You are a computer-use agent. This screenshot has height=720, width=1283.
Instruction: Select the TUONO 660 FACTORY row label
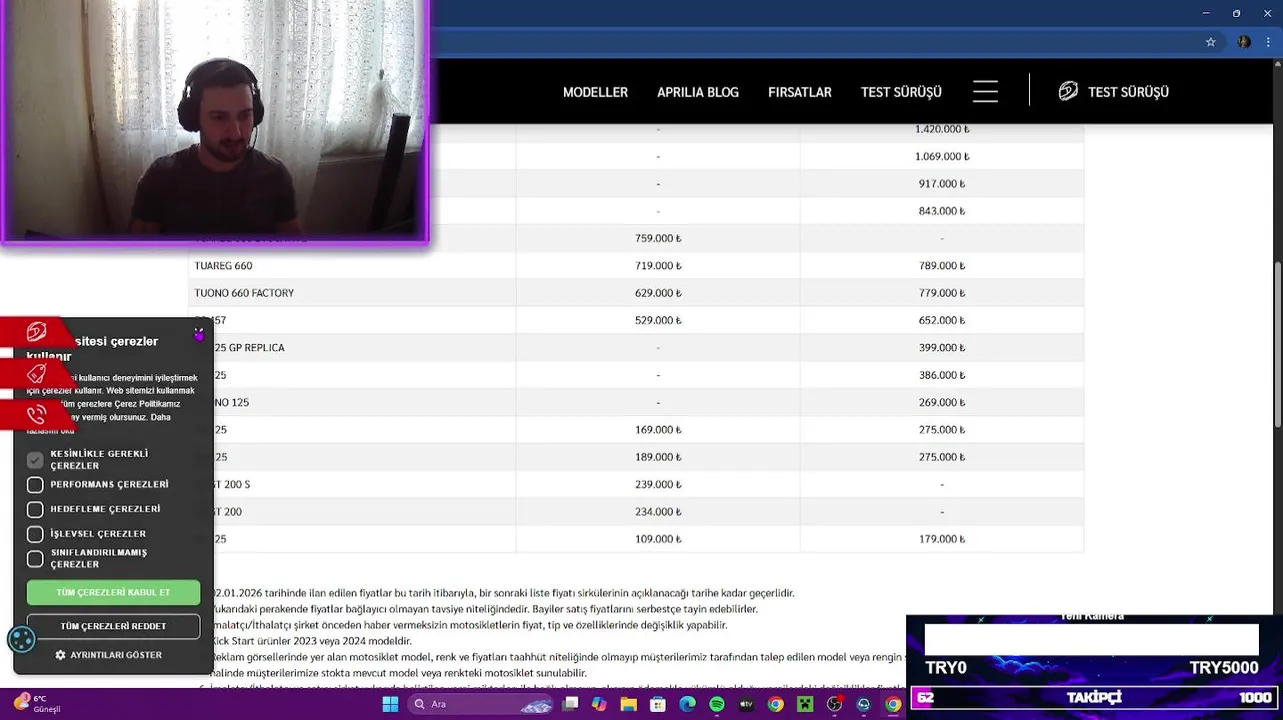click(244, 293)
